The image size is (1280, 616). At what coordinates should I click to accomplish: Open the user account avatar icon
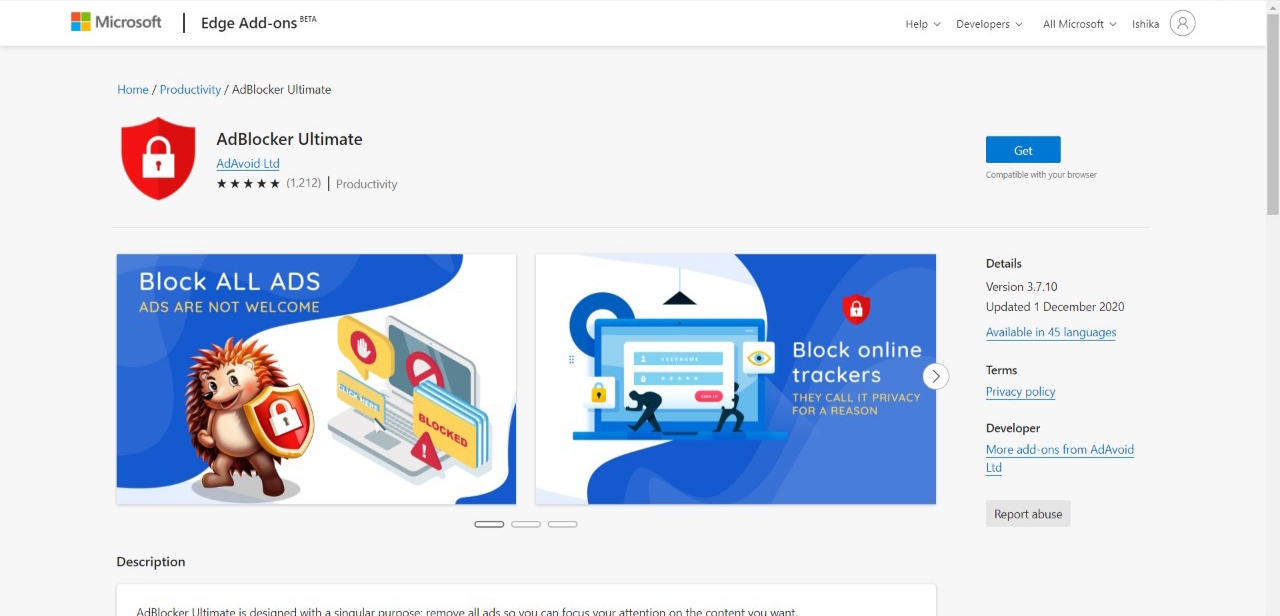point(1182,23)
